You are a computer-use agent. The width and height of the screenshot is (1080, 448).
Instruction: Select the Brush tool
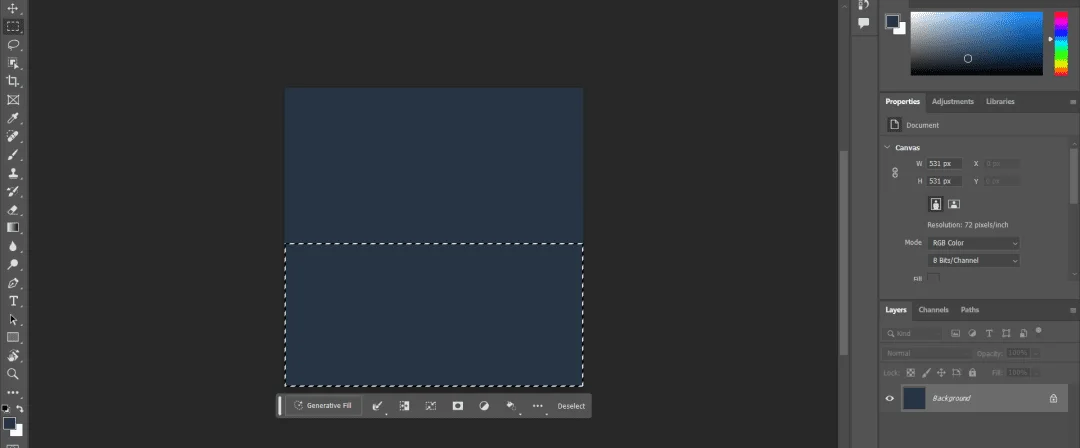point(12,154)
